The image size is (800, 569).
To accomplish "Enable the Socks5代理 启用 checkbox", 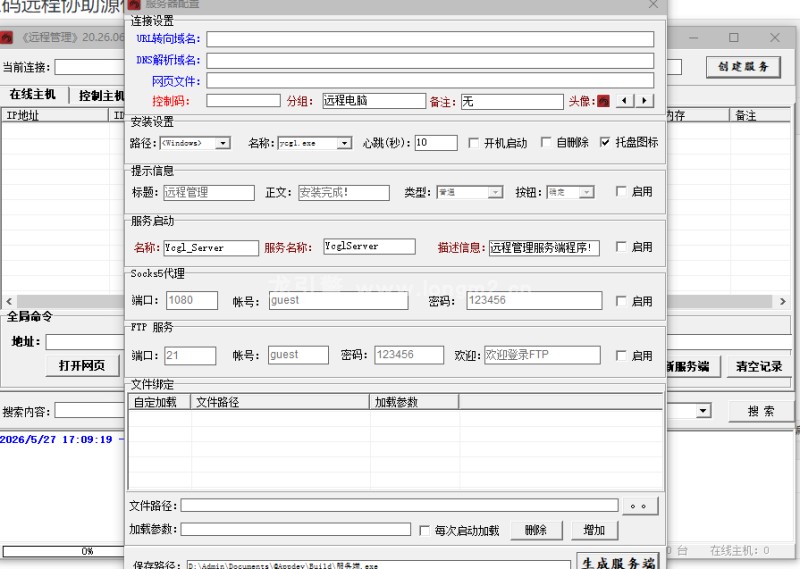I will pyautogui.click(x=621, y=301).
